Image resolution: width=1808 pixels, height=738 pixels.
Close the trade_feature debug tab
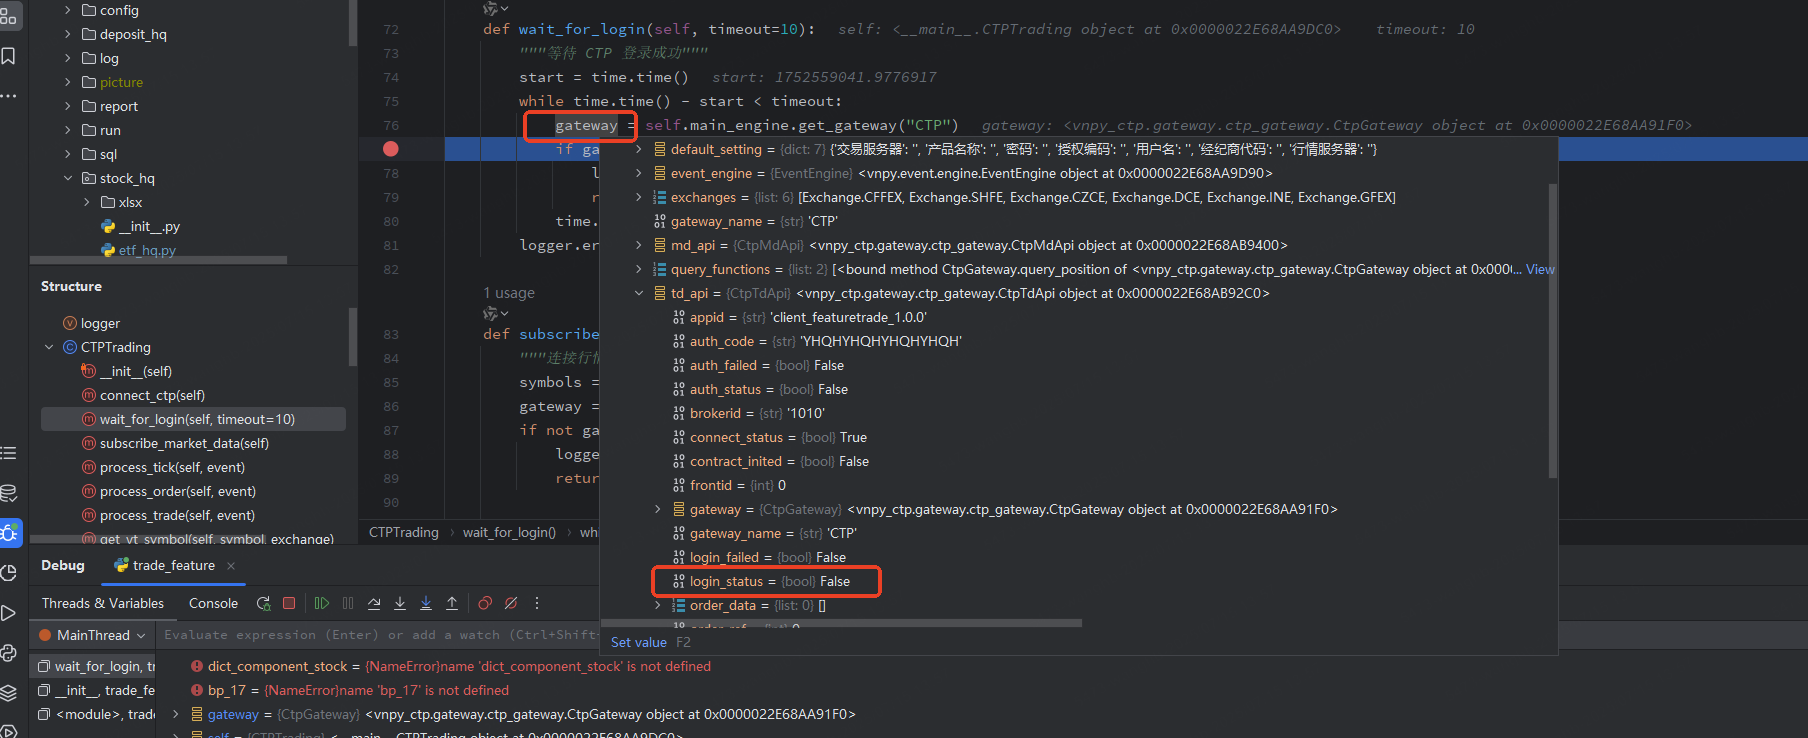231,566
